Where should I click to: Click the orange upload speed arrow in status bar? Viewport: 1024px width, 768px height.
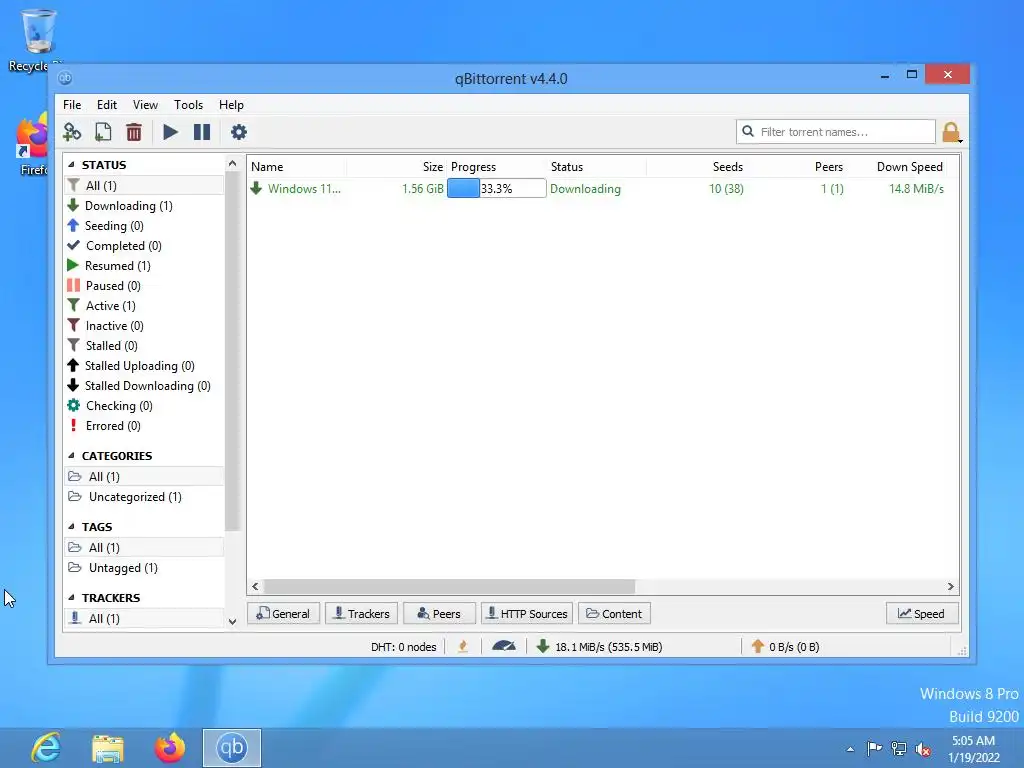tap(758, 647)
